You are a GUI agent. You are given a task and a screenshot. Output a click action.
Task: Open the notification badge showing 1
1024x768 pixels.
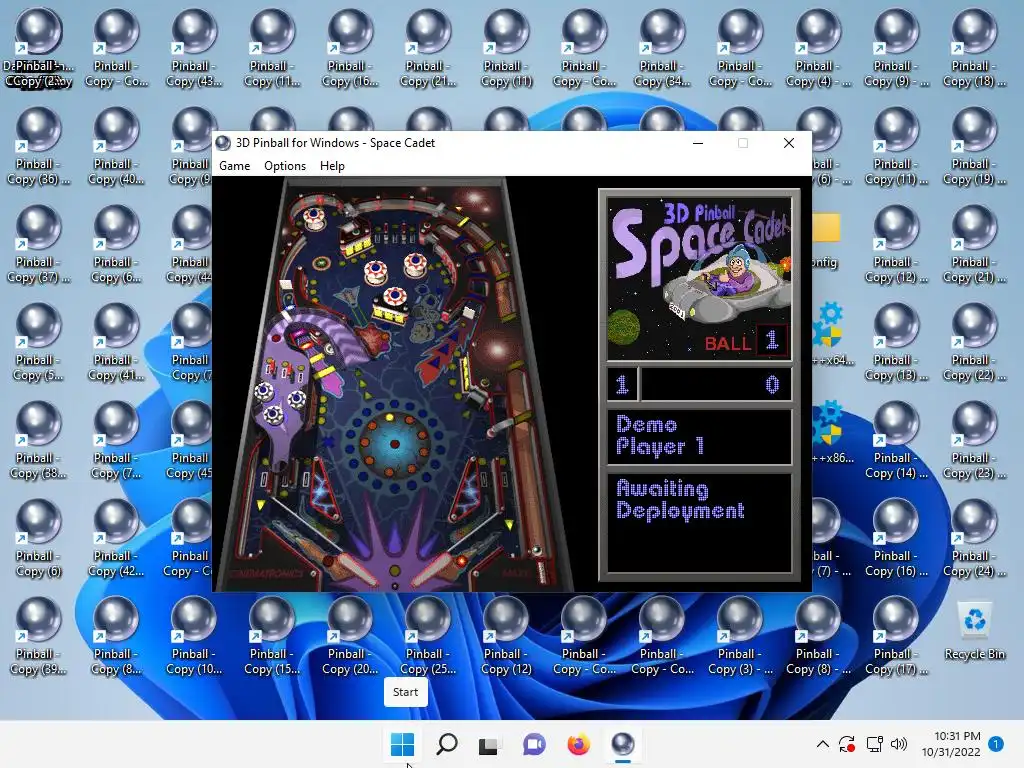(996, 744)
